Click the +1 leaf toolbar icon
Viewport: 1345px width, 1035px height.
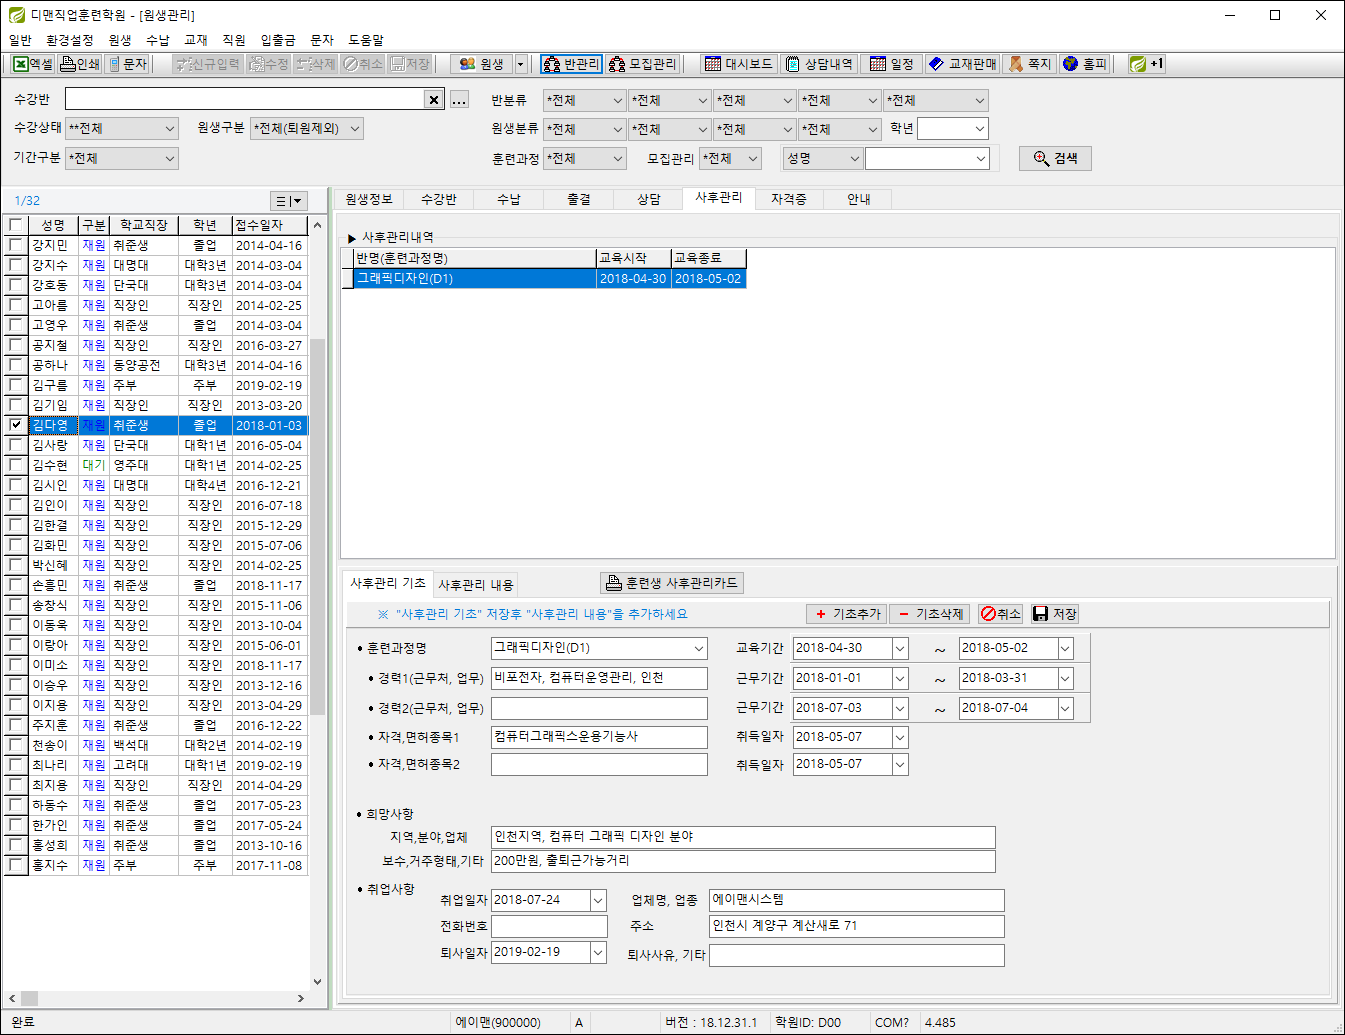[x=1146, y=64]
